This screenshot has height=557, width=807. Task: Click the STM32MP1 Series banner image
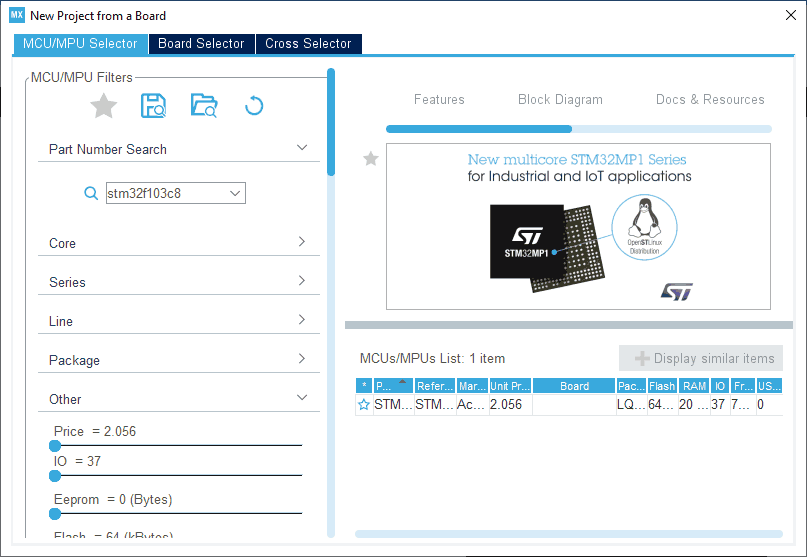(578, 227)
